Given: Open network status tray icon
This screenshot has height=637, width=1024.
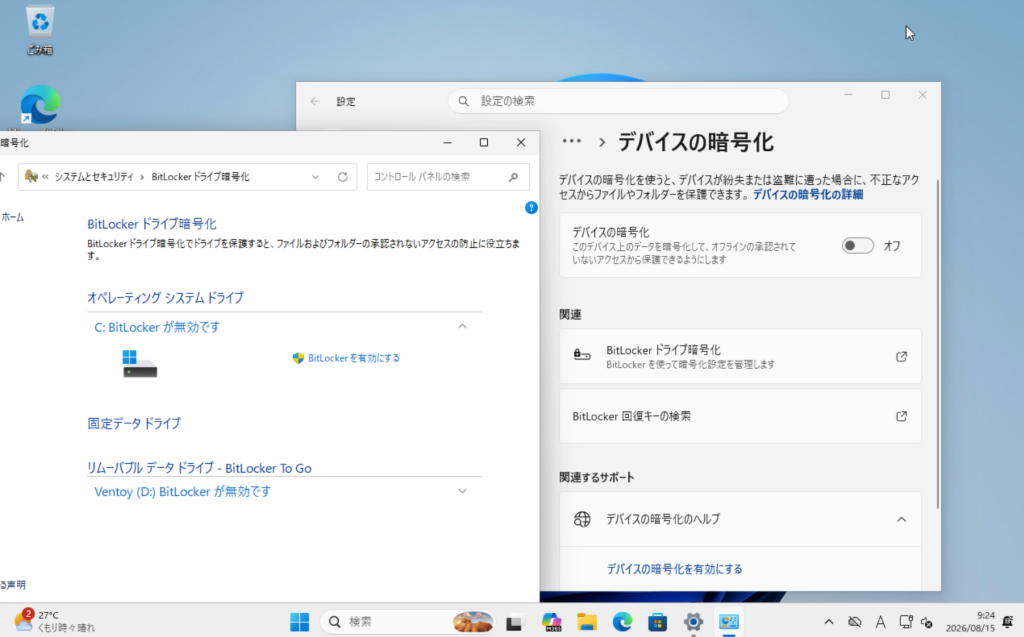Looking at the screenshot, I should click(x=906, y=622).
